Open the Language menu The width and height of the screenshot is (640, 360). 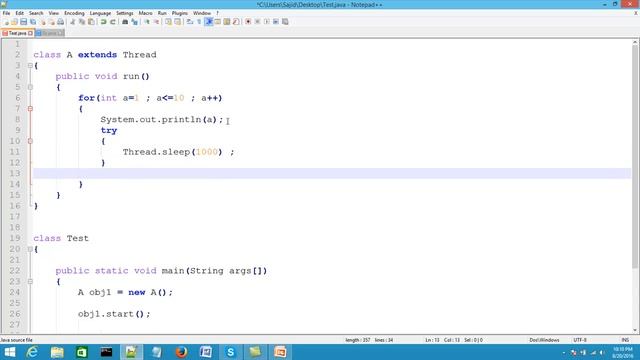(100, 13)
